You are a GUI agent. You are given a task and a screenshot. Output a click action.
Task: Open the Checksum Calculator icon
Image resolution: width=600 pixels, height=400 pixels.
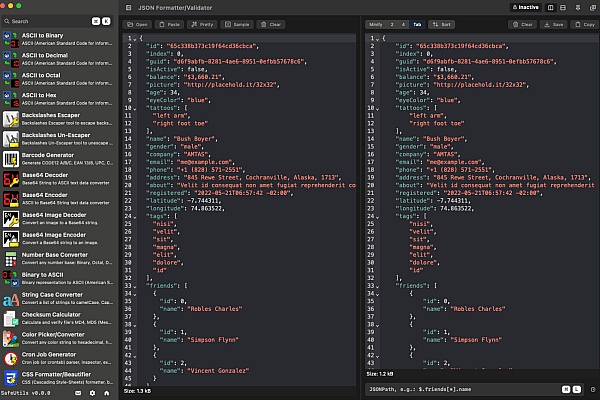point(11,318)
